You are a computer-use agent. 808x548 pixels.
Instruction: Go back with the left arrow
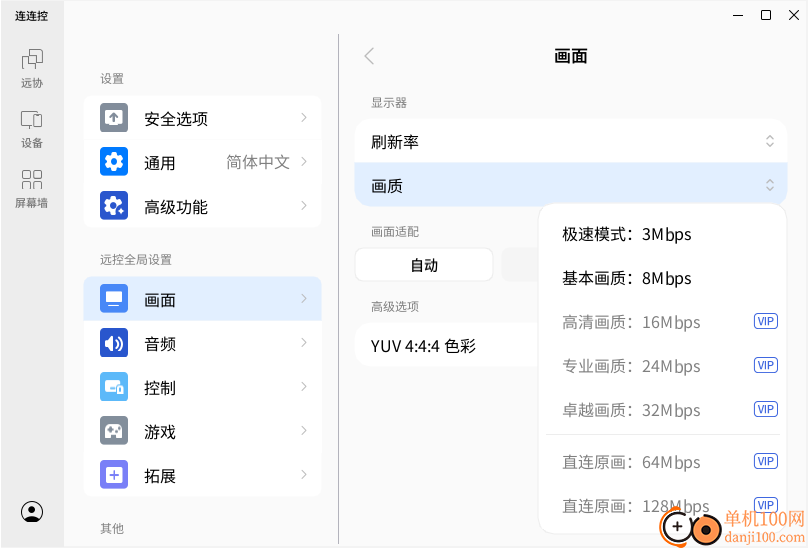(369, 56)
